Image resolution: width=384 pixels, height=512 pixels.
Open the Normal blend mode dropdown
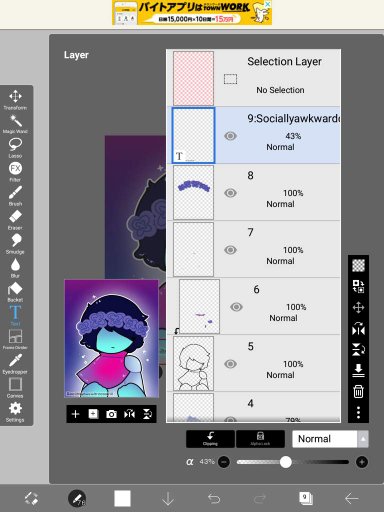pos(330,439)
